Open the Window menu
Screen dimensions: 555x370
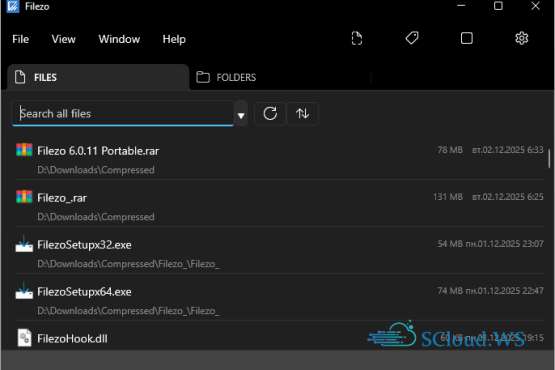tap(119, 39)
